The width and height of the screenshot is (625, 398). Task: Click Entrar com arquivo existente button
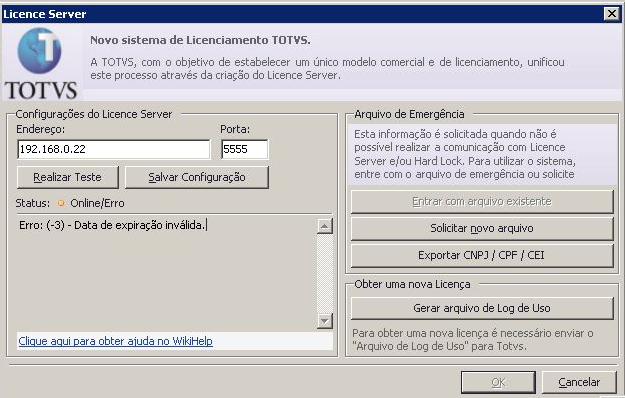pos(482,202)
